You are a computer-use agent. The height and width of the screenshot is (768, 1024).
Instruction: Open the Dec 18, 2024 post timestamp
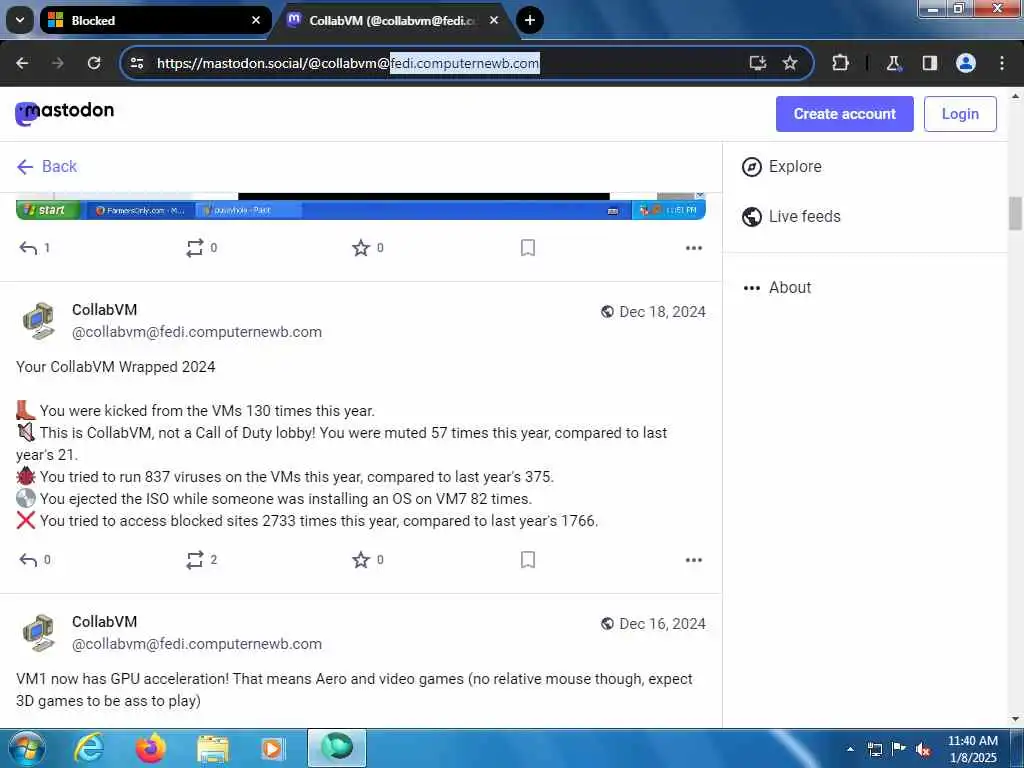pos(662,312)
